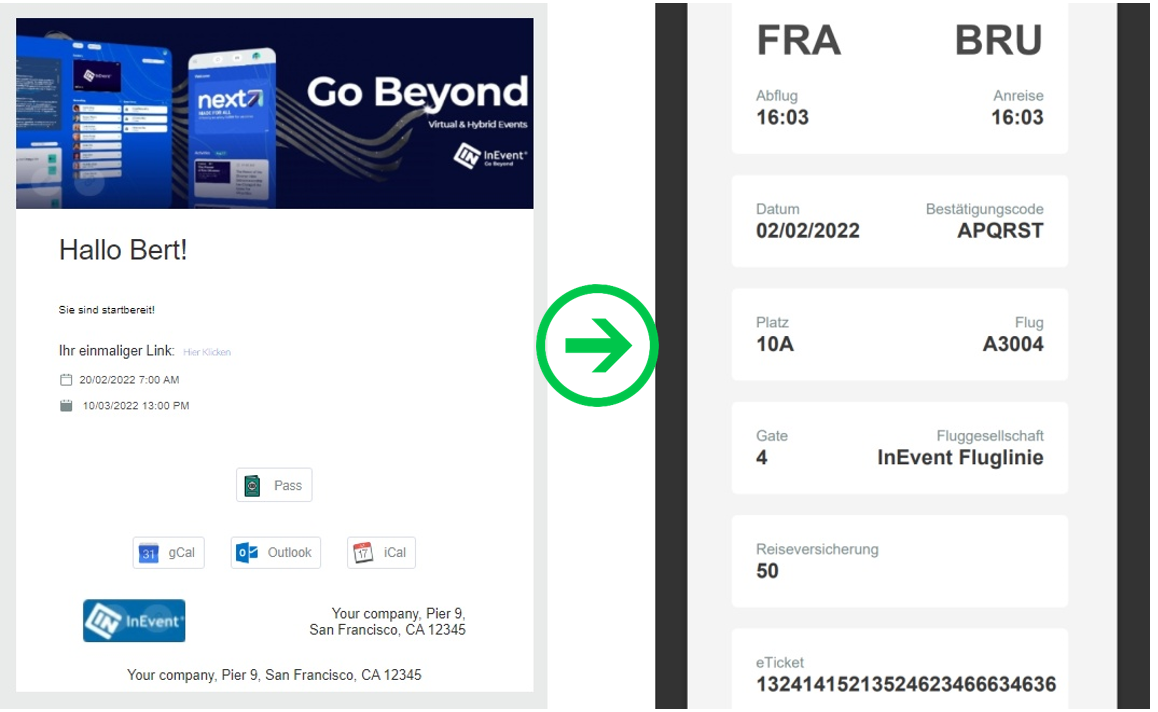Click the iCal calendar icon

coord(363,552)
